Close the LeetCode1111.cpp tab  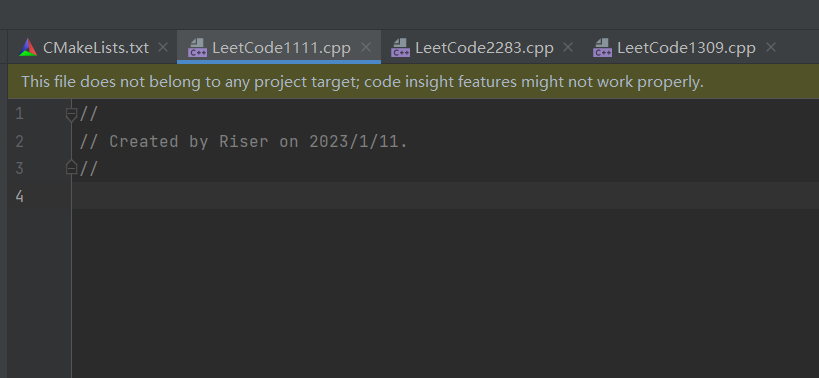366,48
